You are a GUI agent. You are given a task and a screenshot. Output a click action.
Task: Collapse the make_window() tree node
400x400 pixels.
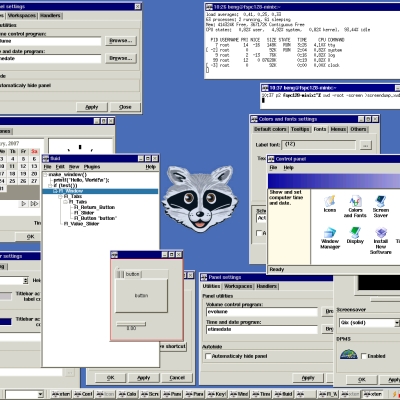click(45, 175)
